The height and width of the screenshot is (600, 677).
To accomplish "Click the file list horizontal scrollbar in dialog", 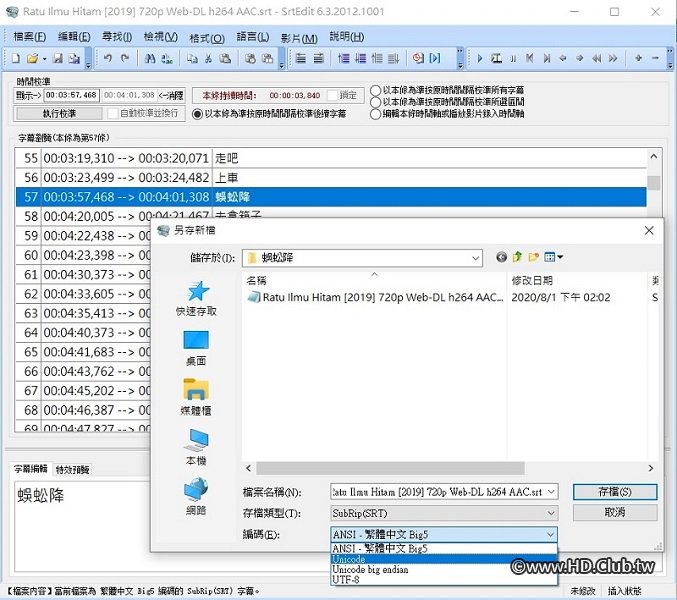I will tap(390, 468).
